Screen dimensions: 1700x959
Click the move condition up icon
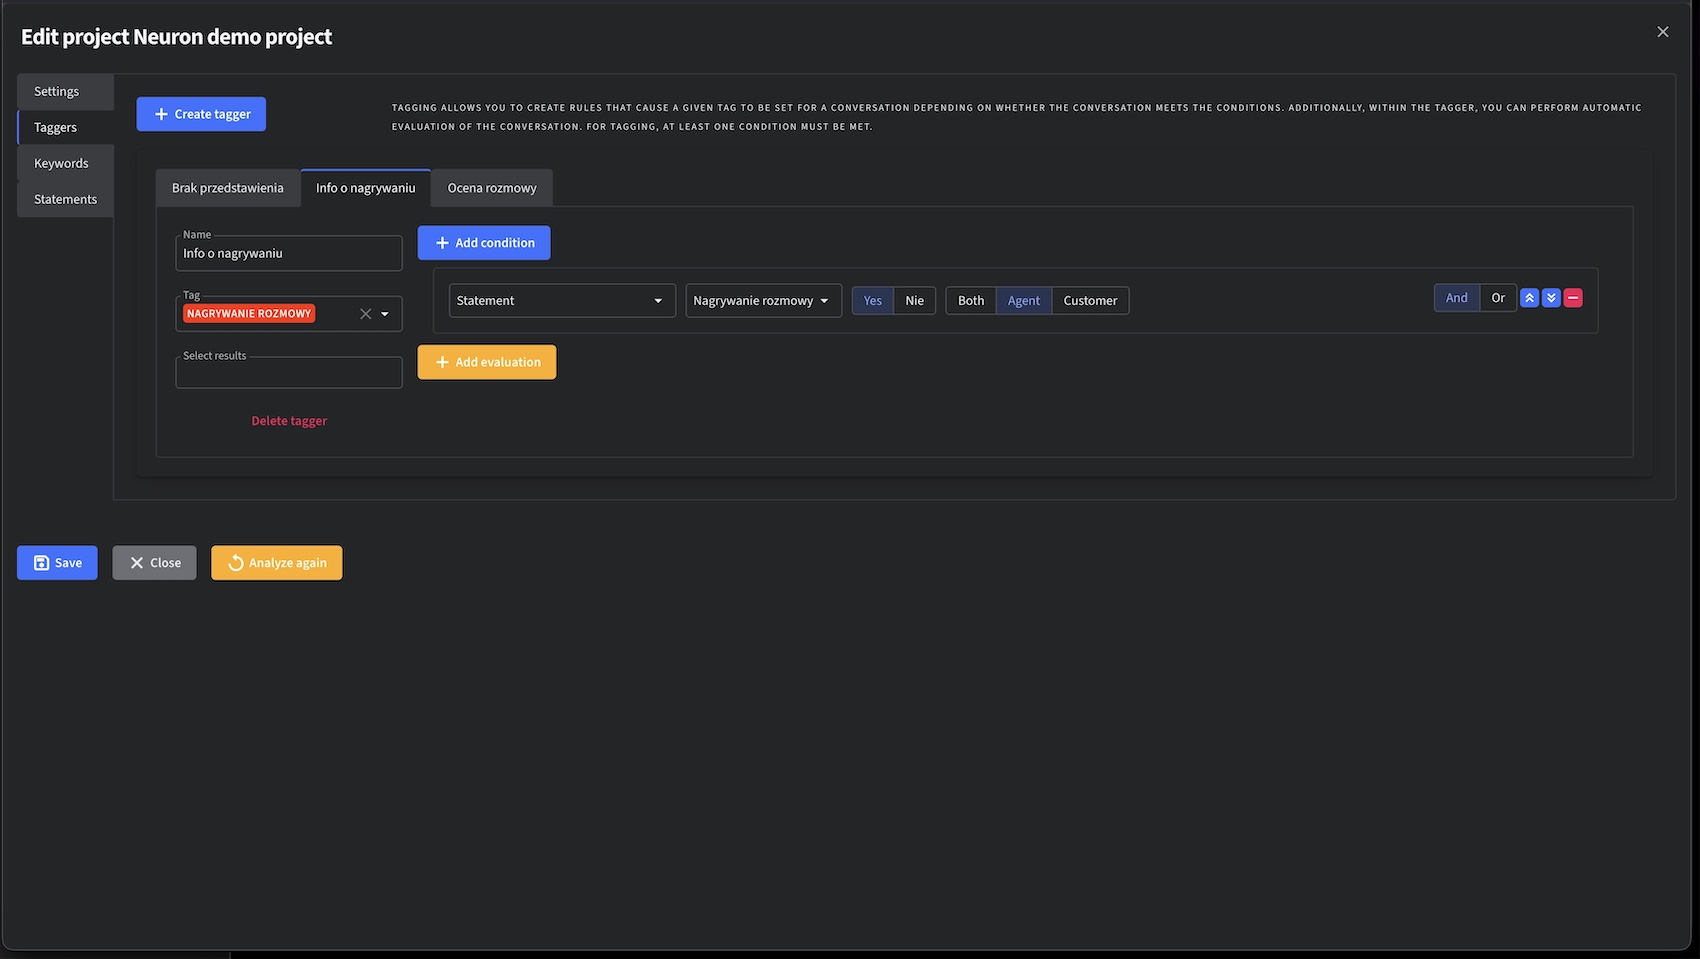pos(1529,298)
